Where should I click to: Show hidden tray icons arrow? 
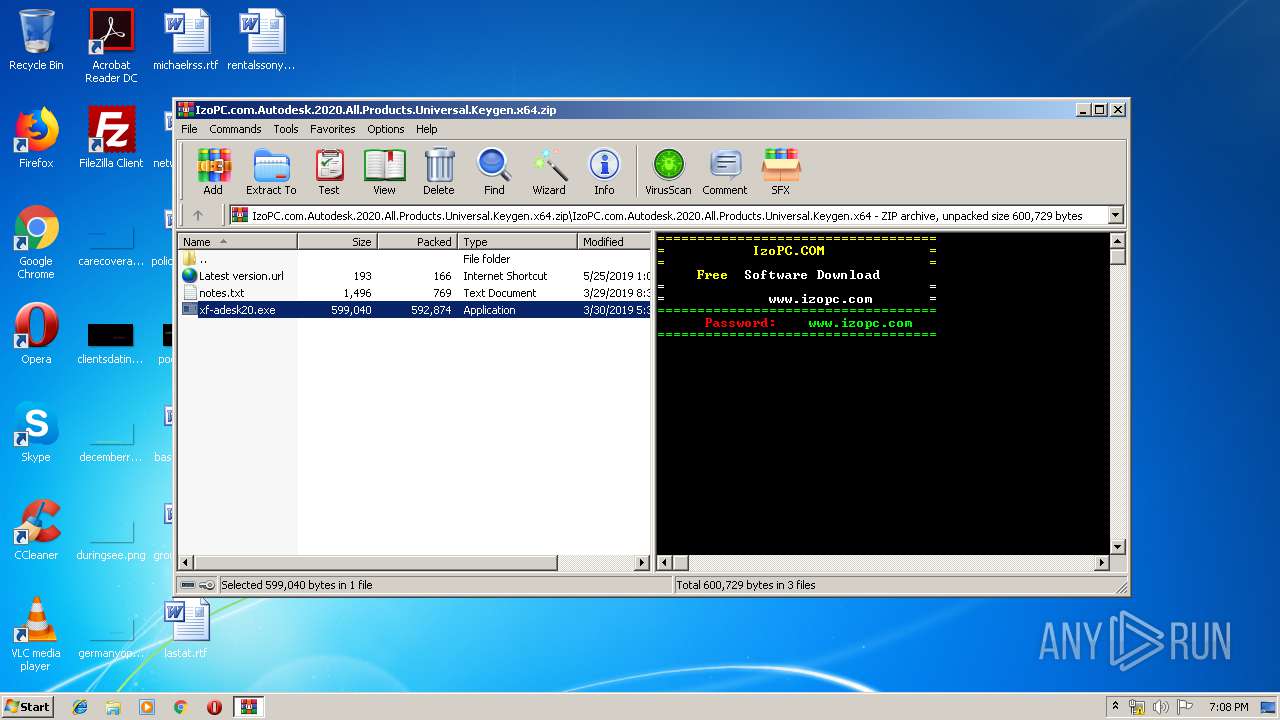tap(1115, 707)
